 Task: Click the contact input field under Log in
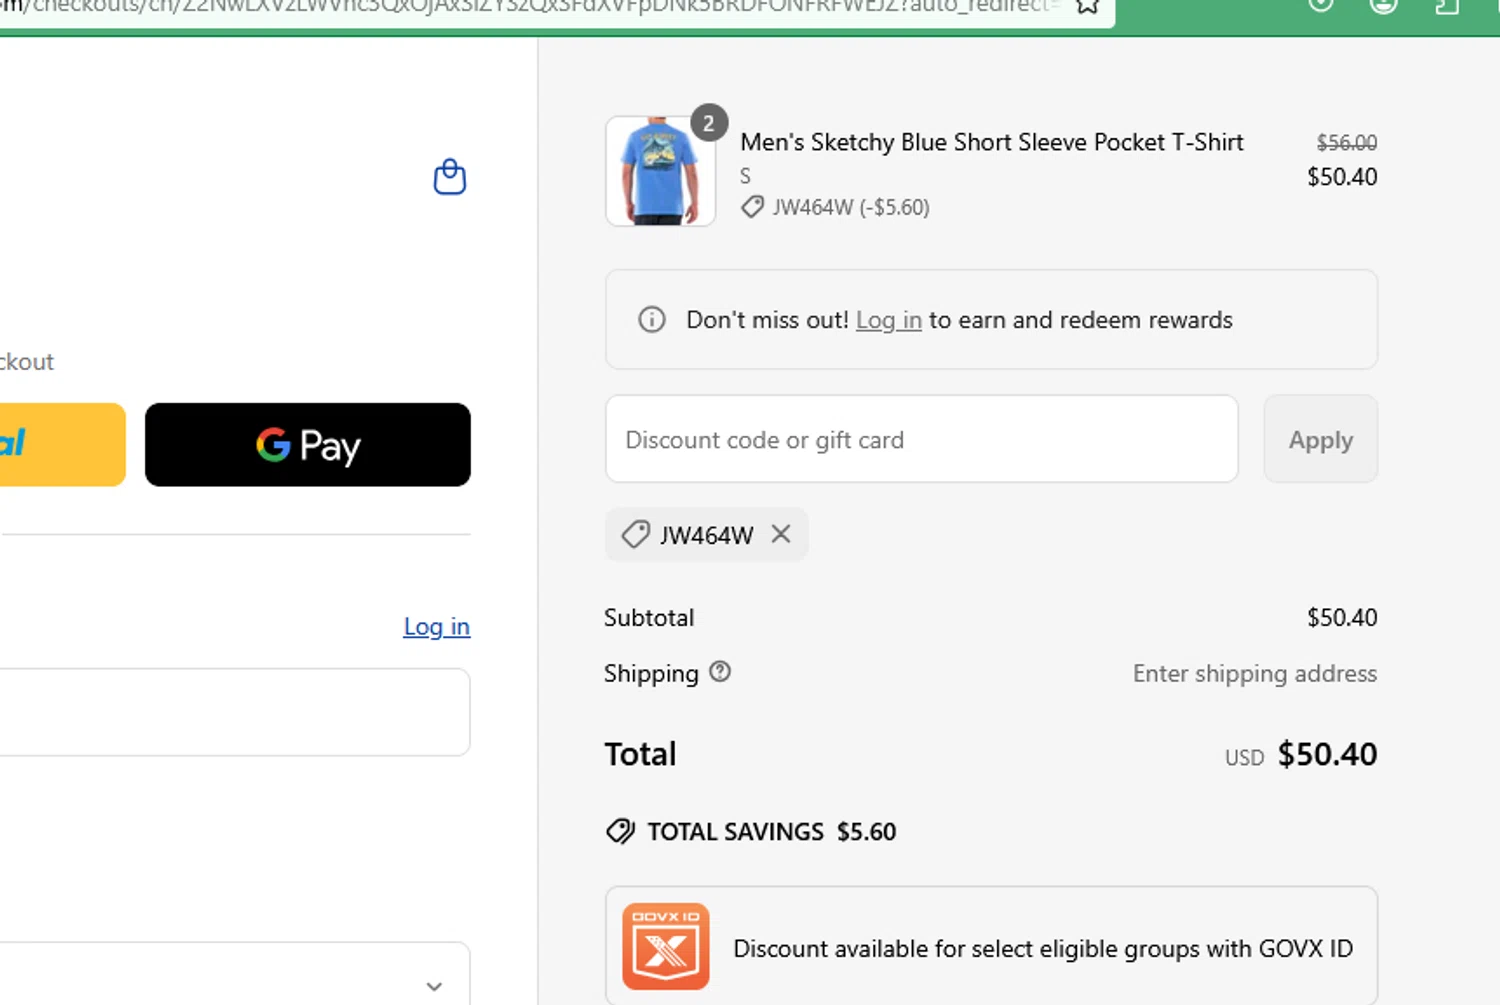tap(235, 712)
